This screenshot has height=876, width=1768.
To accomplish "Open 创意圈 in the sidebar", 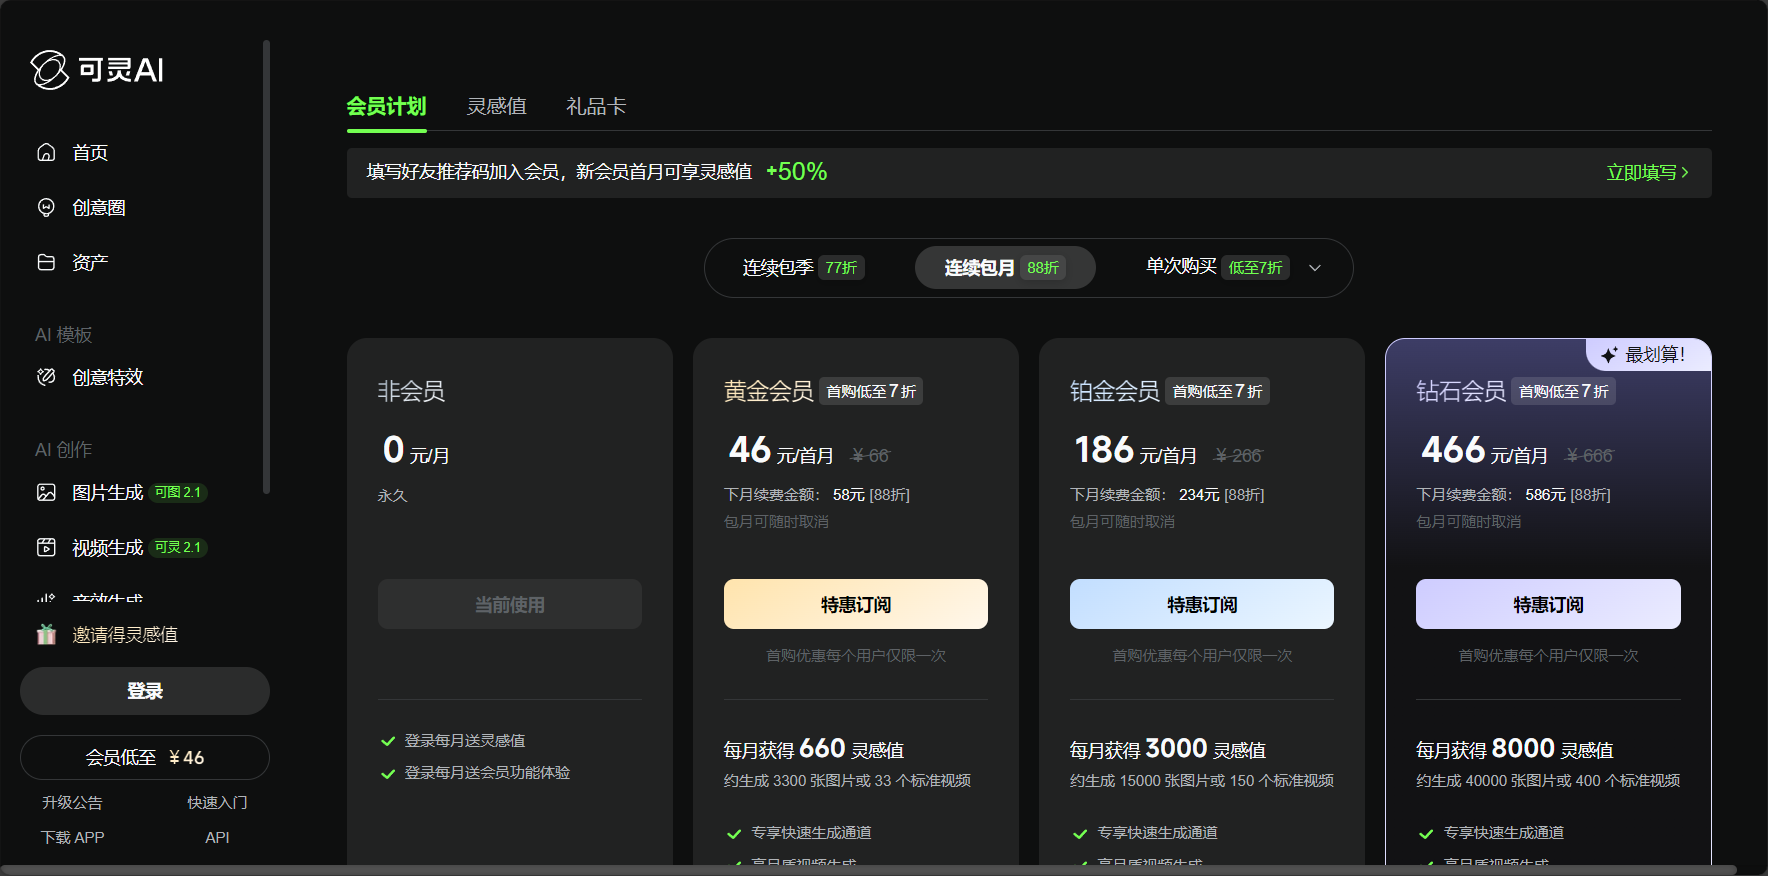I will (x=99, y=207).
